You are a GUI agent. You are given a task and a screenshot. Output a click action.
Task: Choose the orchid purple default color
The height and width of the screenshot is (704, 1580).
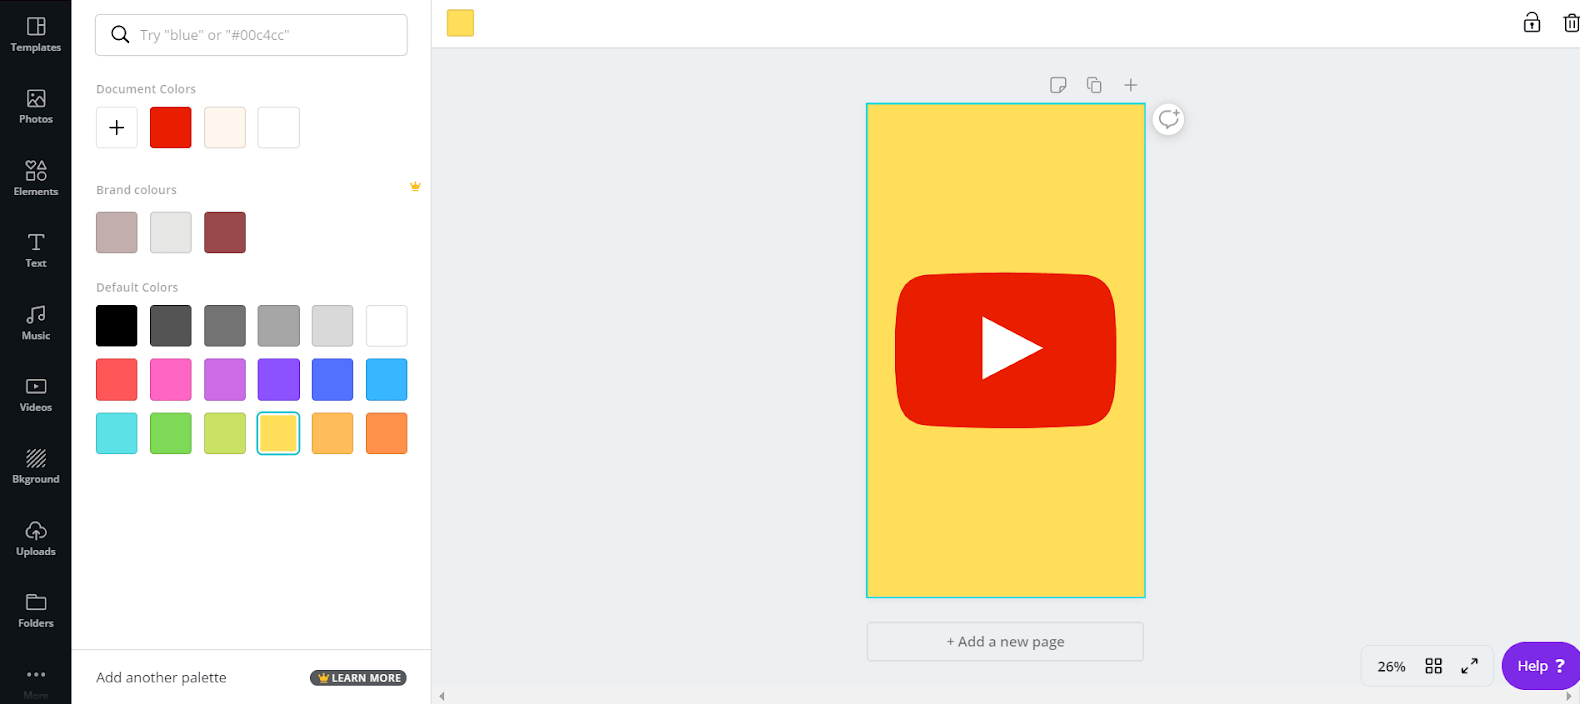[x=225, y=380]
